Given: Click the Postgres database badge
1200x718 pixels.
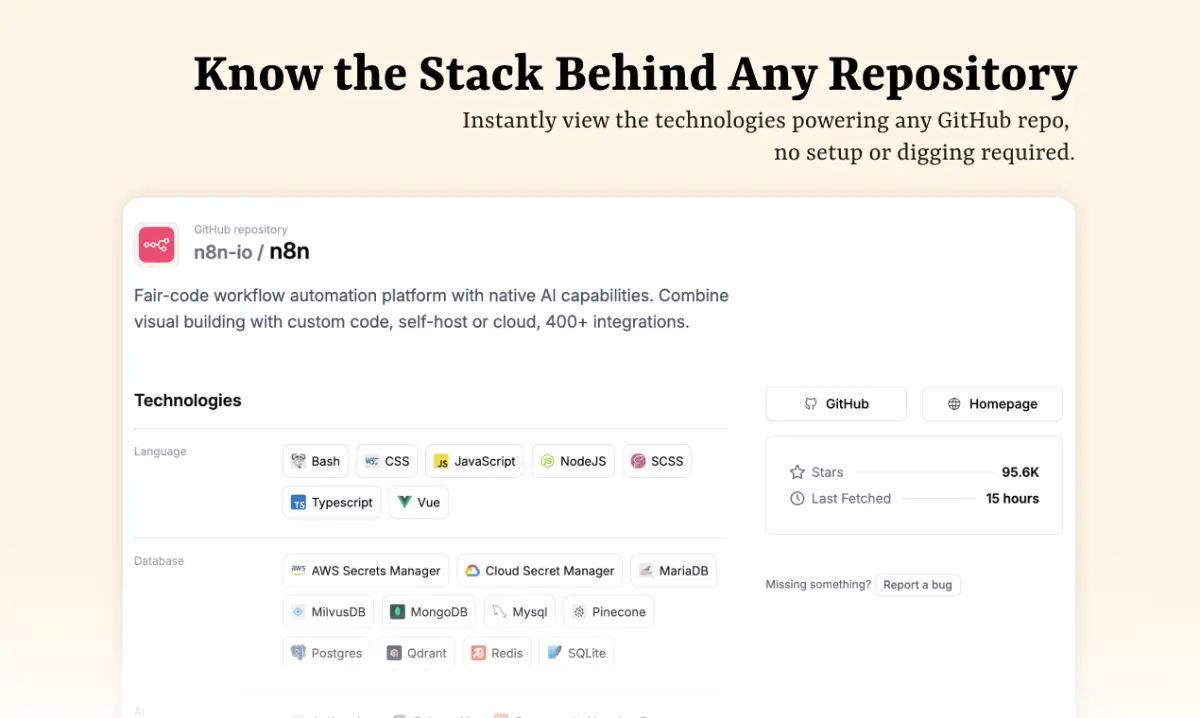Looking at the screenshot, I should (326, 652).
